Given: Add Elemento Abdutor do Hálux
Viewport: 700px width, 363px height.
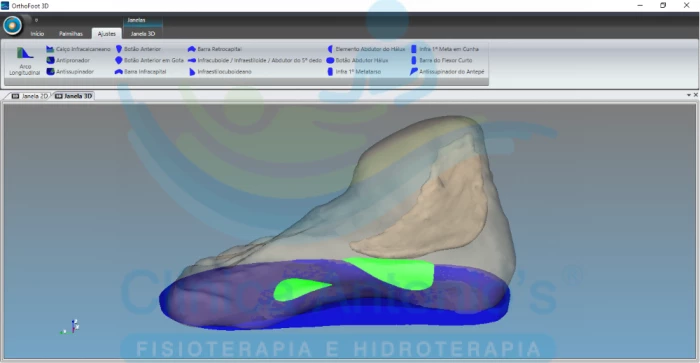Looking at the screenshot, I should 366,49.
